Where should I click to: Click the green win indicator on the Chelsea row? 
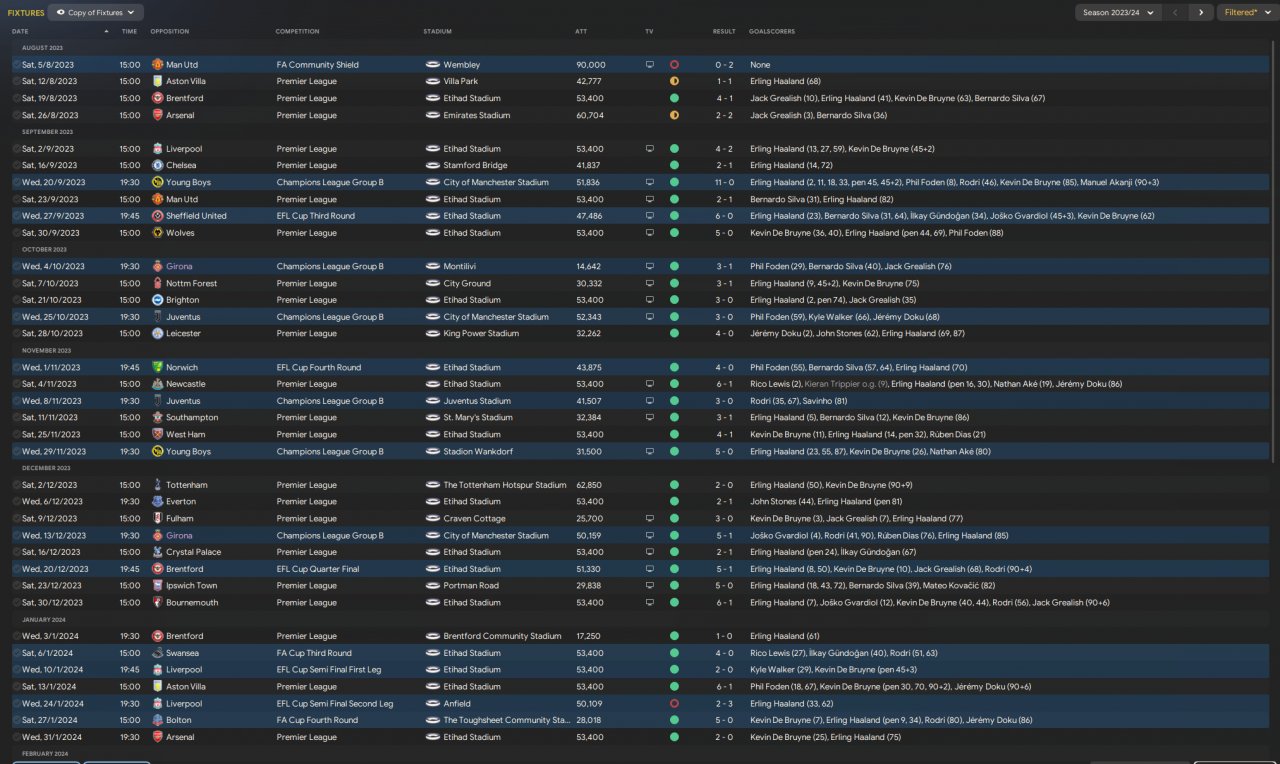pos(674,165)
